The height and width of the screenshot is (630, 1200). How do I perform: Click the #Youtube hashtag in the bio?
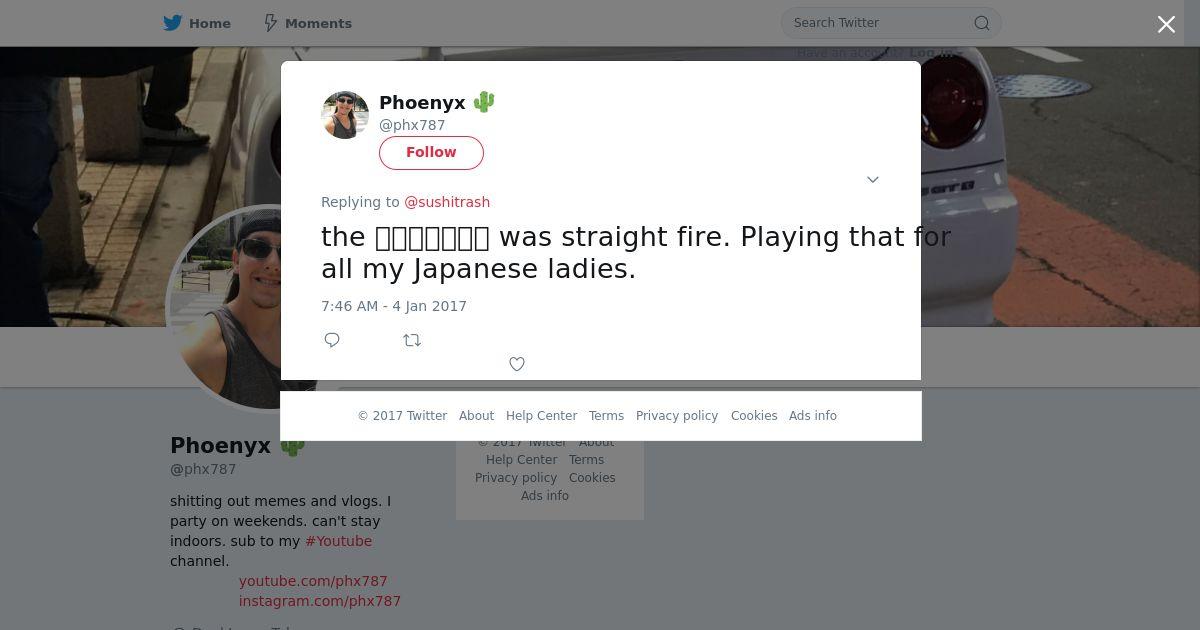pyautogui.click(x=338, y=541)
